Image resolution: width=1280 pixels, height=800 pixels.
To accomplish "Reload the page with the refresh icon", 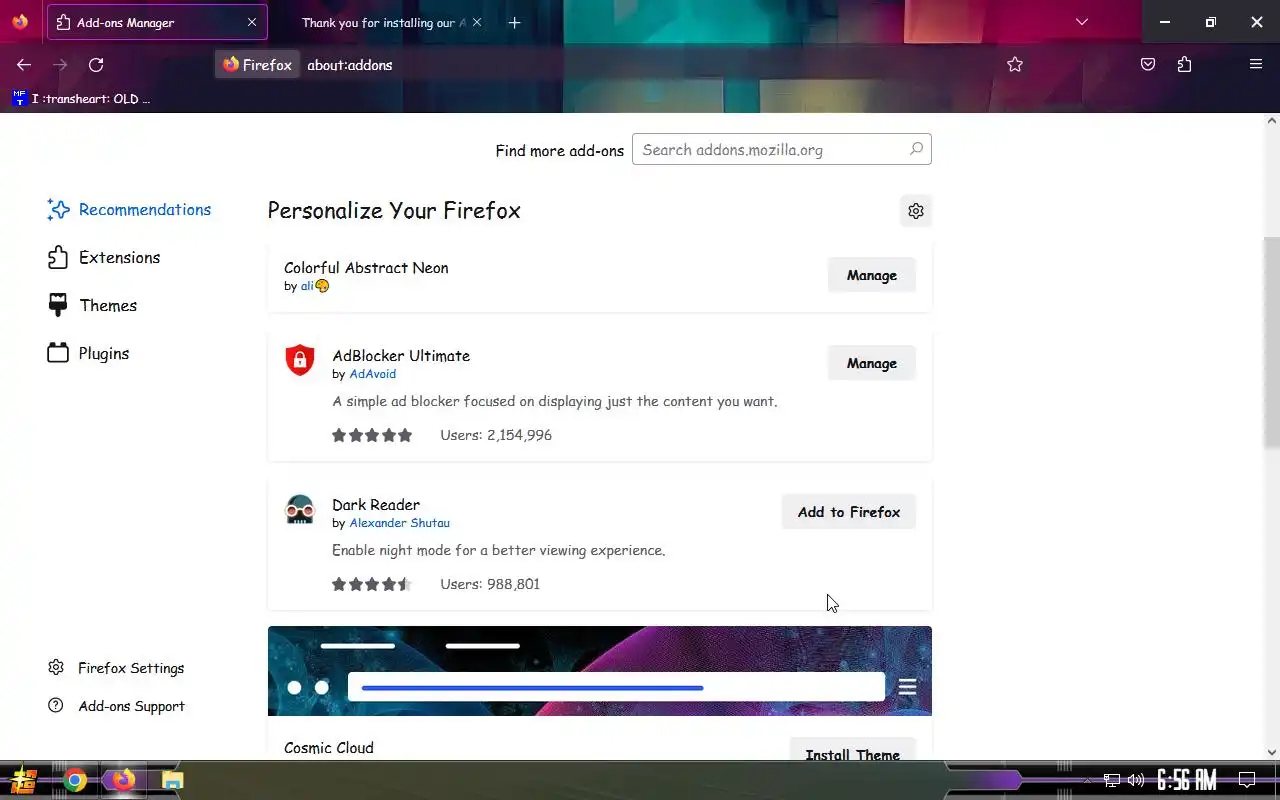I will pyautogui.click(x=96, y=65).
